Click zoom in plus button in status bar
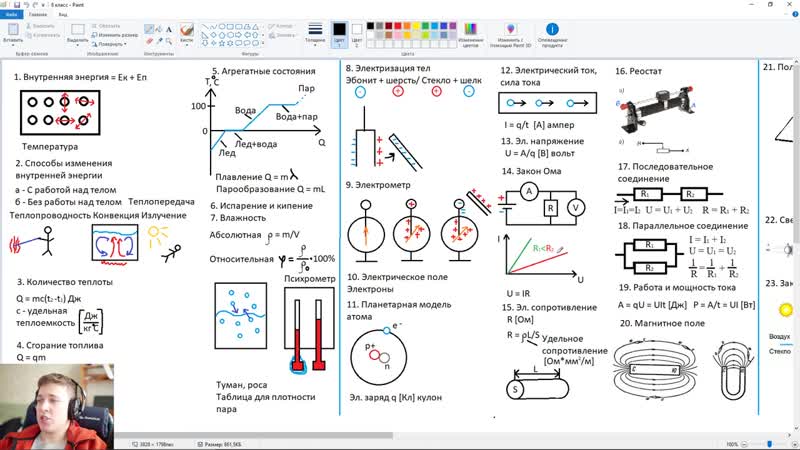The height and width of the screenshot is (450, 800). (x=794, y=444)
